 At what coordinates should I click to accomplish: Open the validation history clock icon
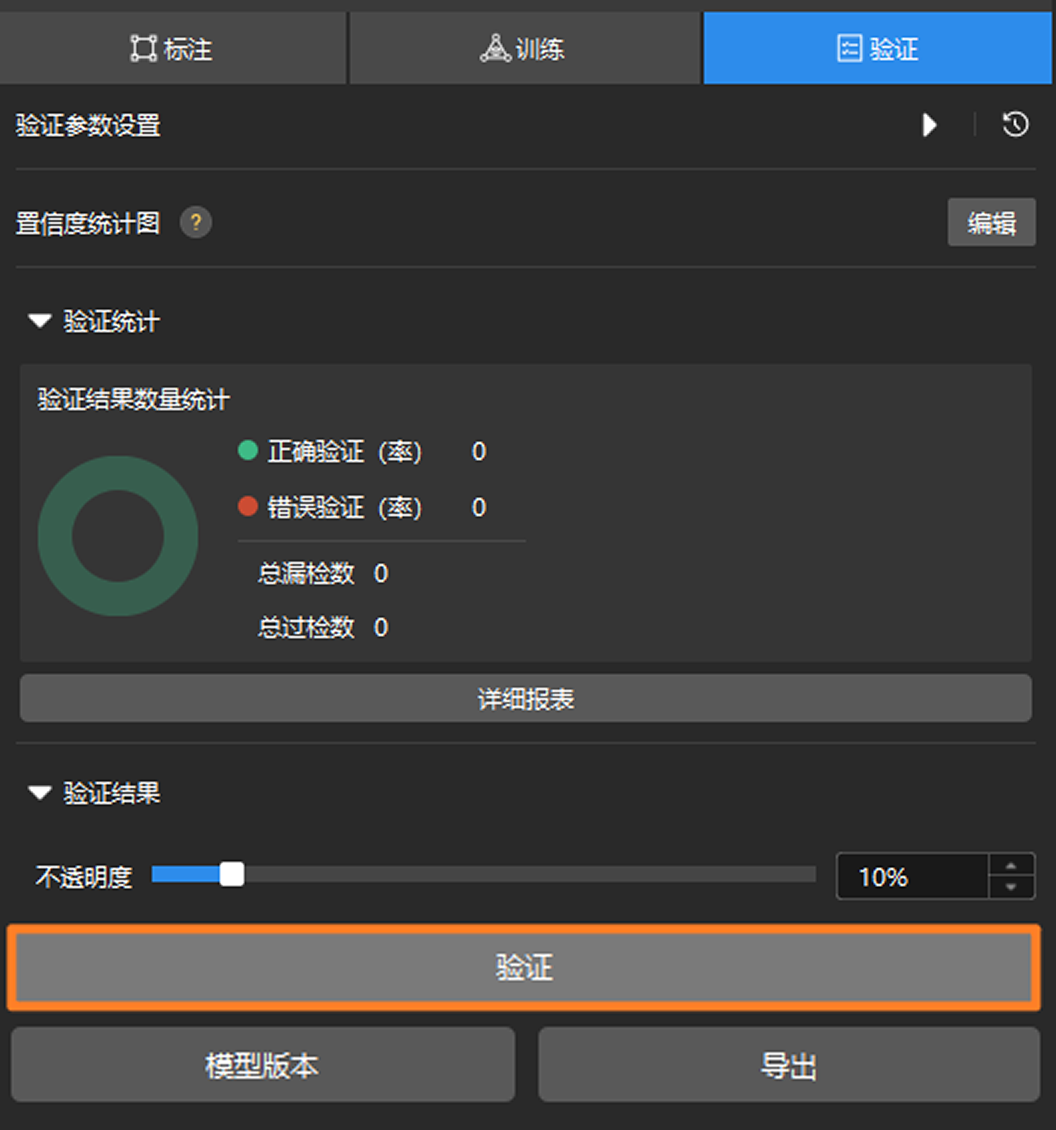[1016, 125]
